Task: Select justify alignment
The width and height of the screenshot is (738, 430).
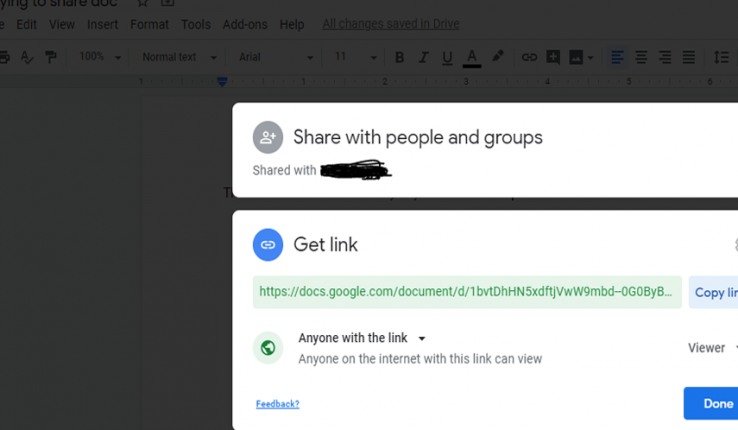Action: [688, 57]
